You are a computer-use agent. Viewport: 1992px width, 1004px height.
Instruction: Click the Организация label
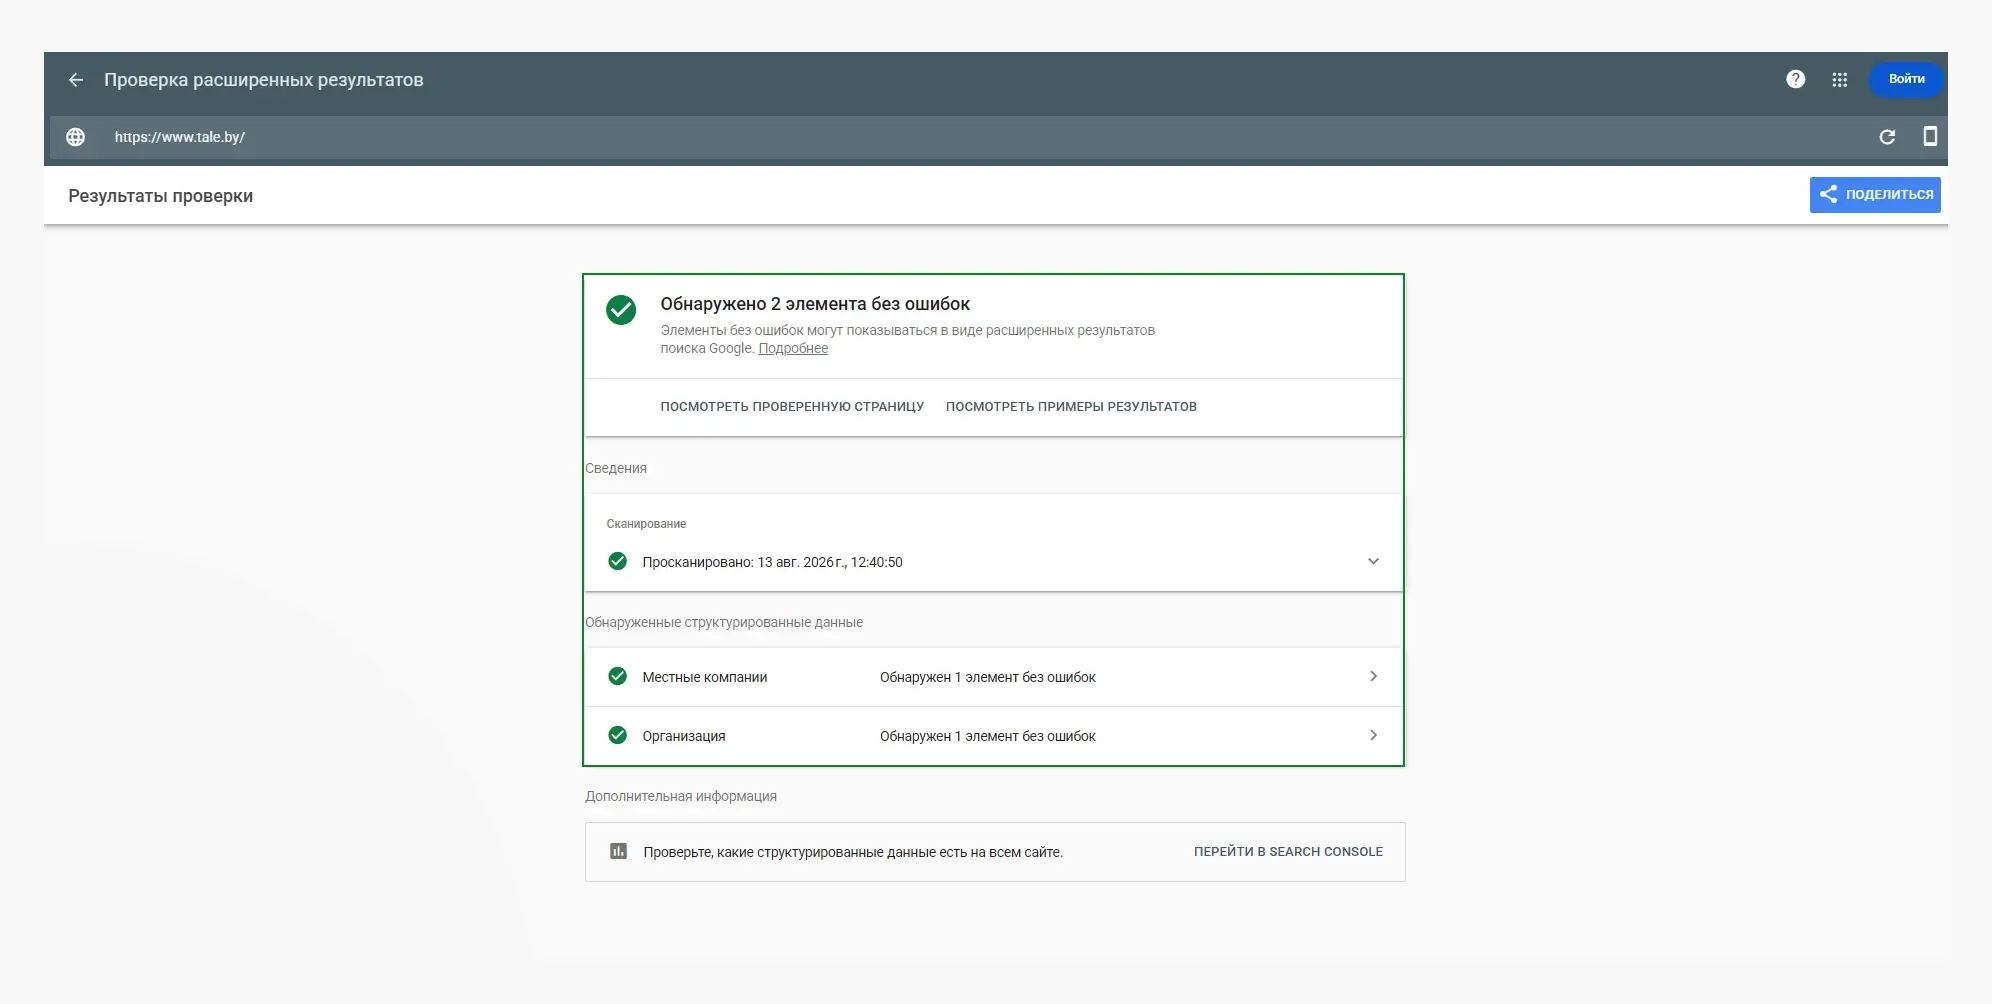(684, 736)
